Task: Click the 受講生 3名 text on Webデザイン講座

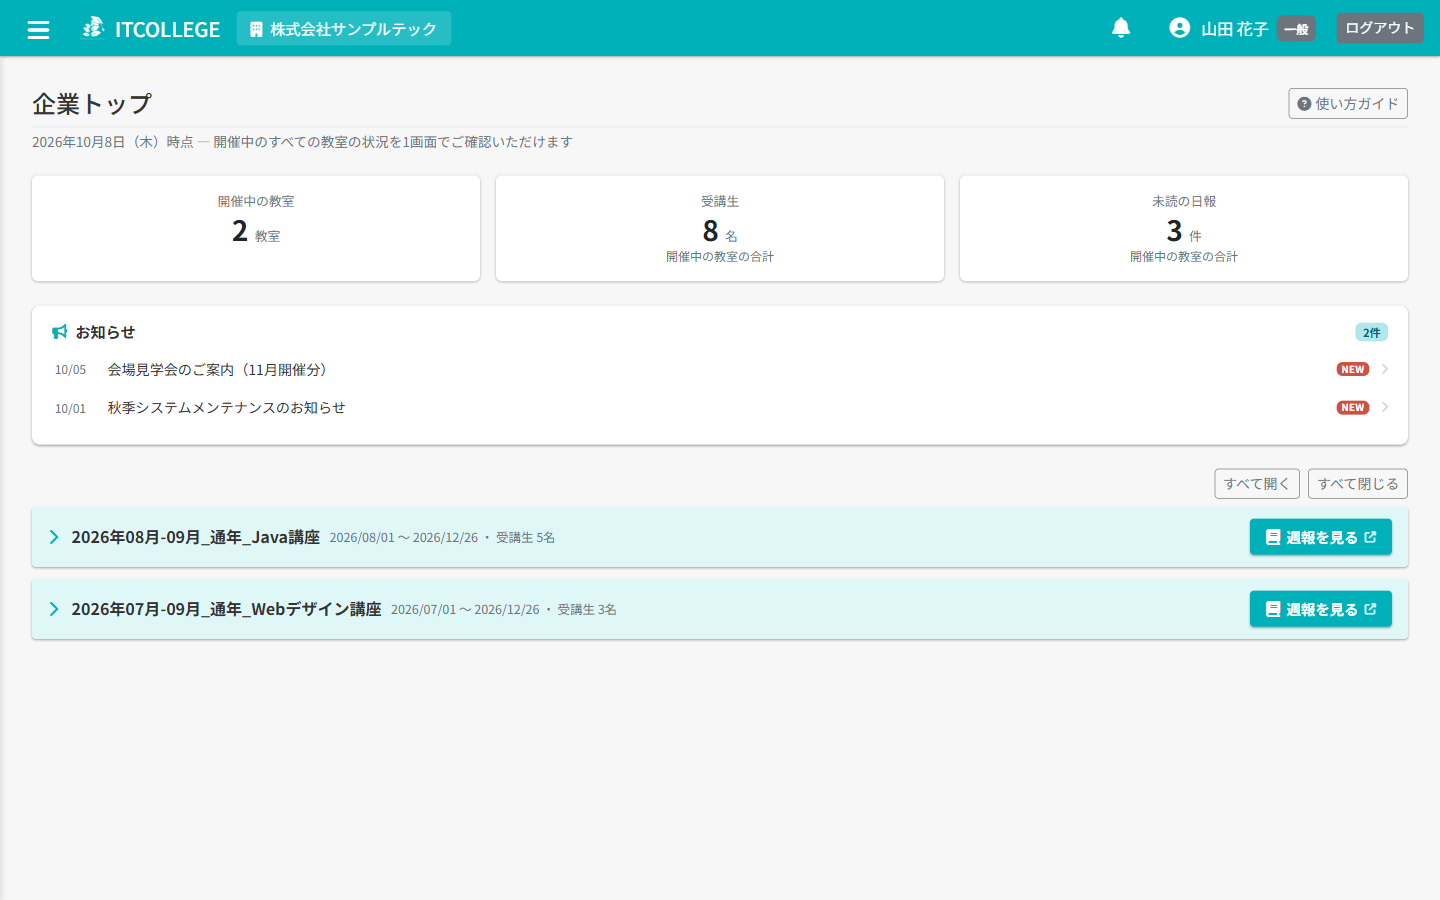Action: click(x=587, y=610)
